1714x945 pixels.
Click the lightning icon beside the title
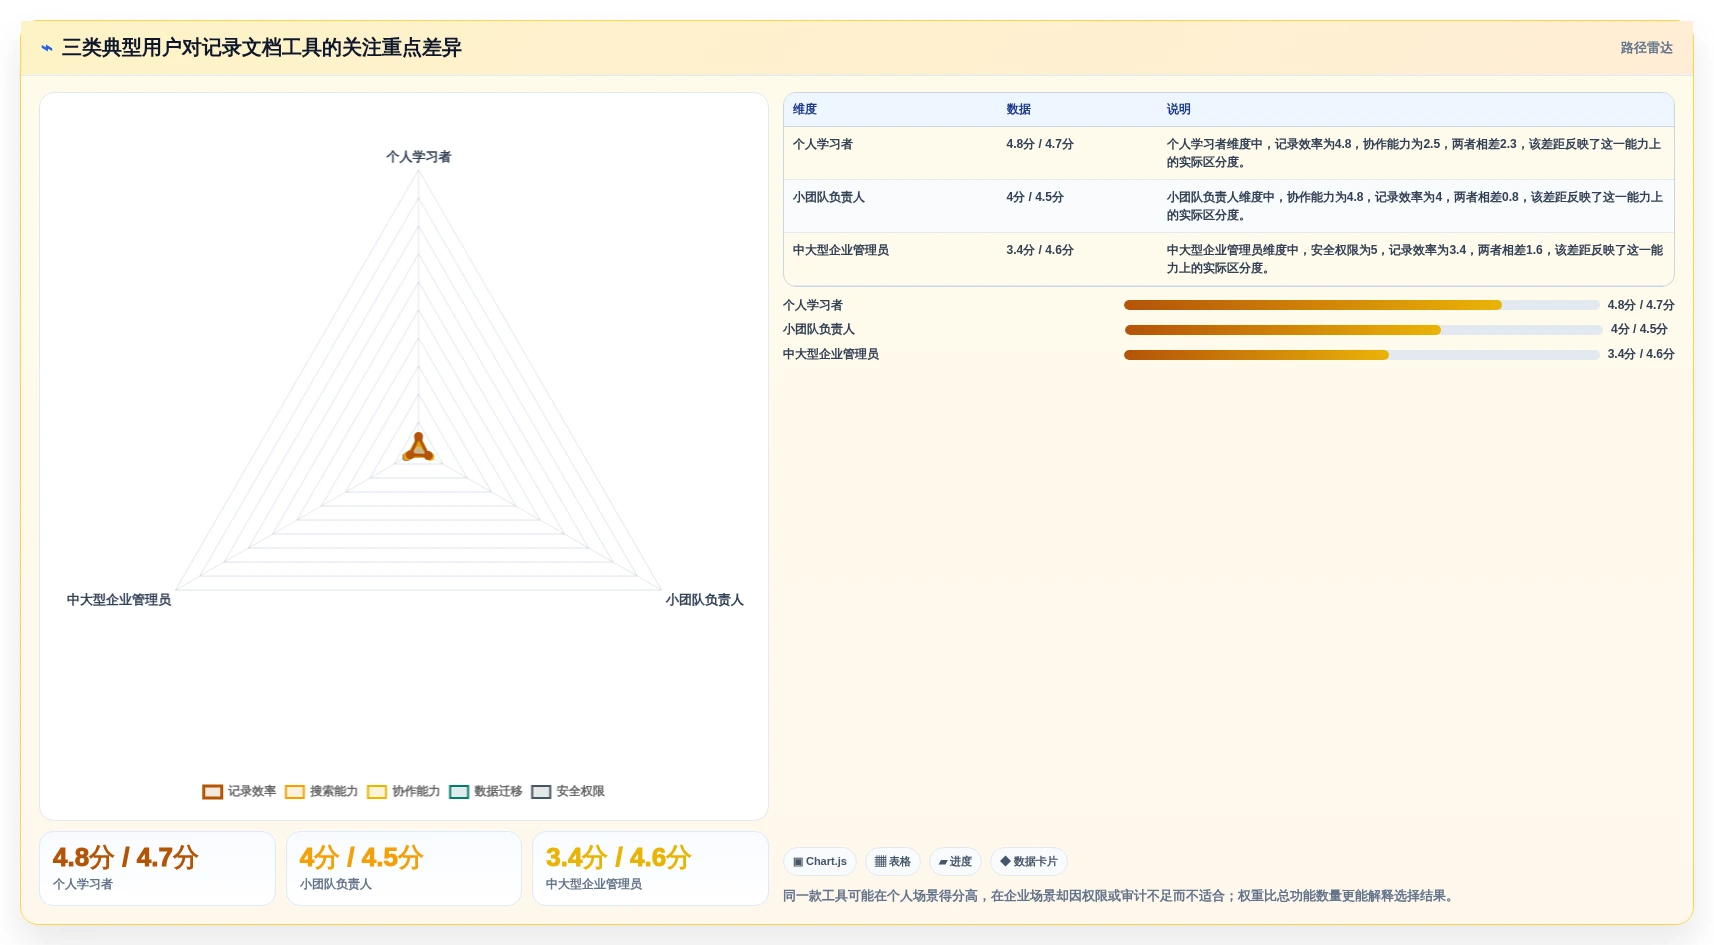click(x=47, y=48)
